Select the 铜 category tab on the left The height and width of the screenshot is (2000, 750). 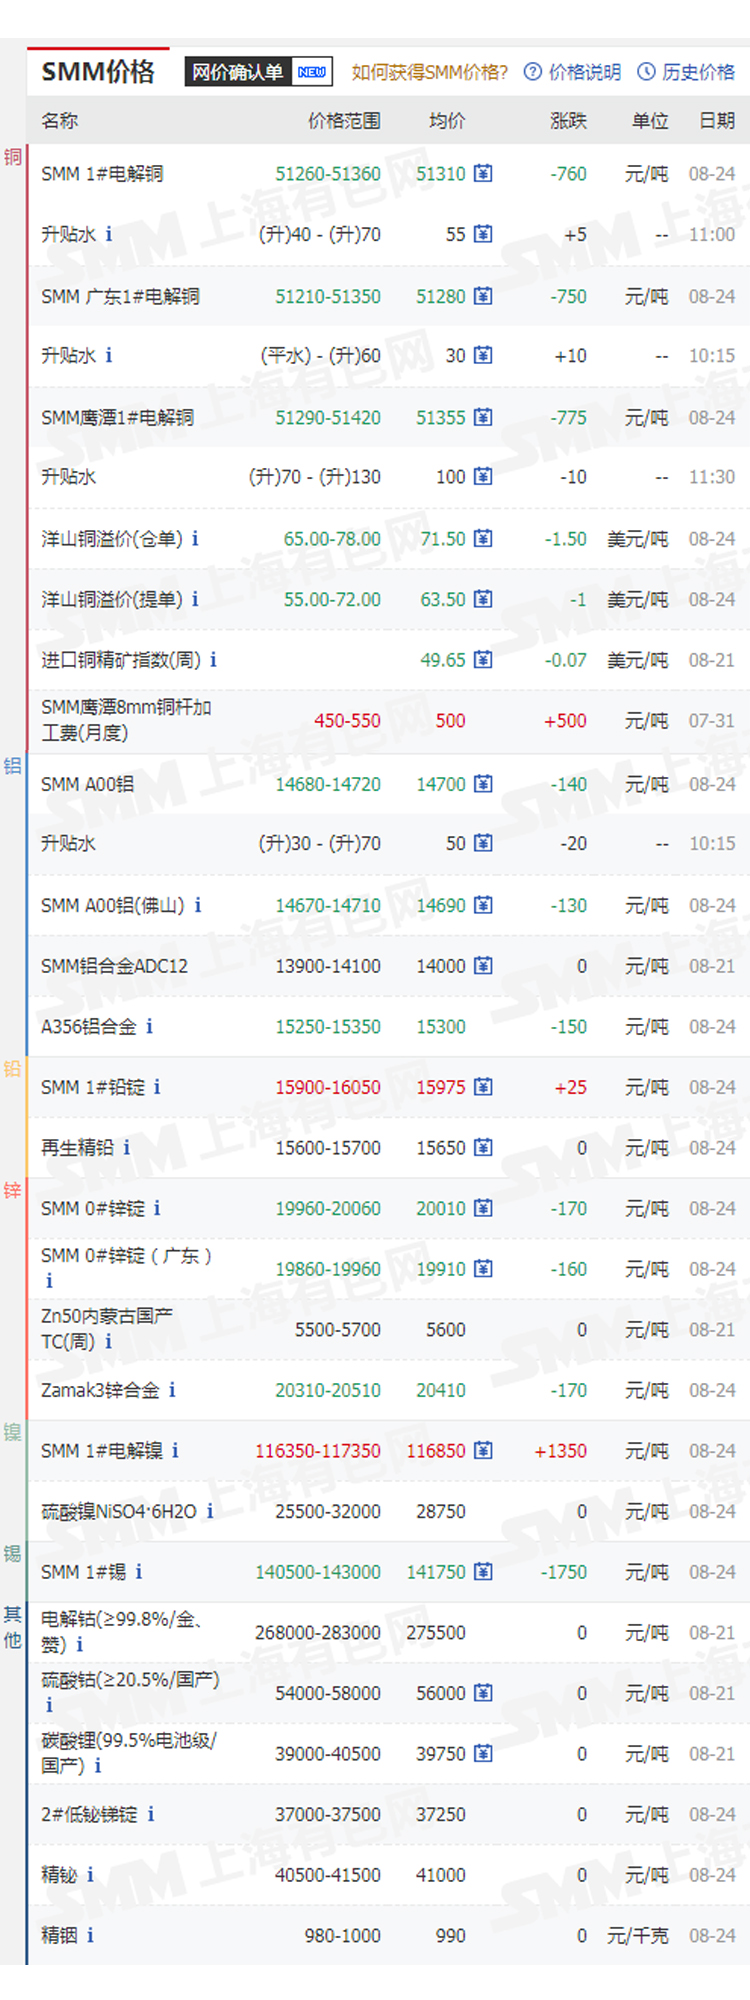click(x=13, y=157)
